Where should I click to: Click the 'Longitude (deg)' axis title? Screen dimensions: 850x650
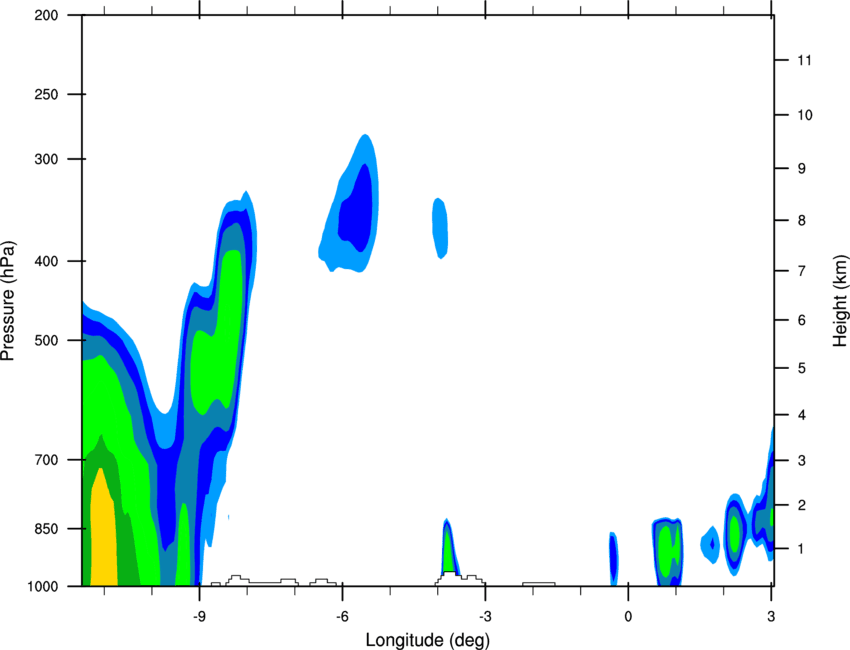coord(428,640)
